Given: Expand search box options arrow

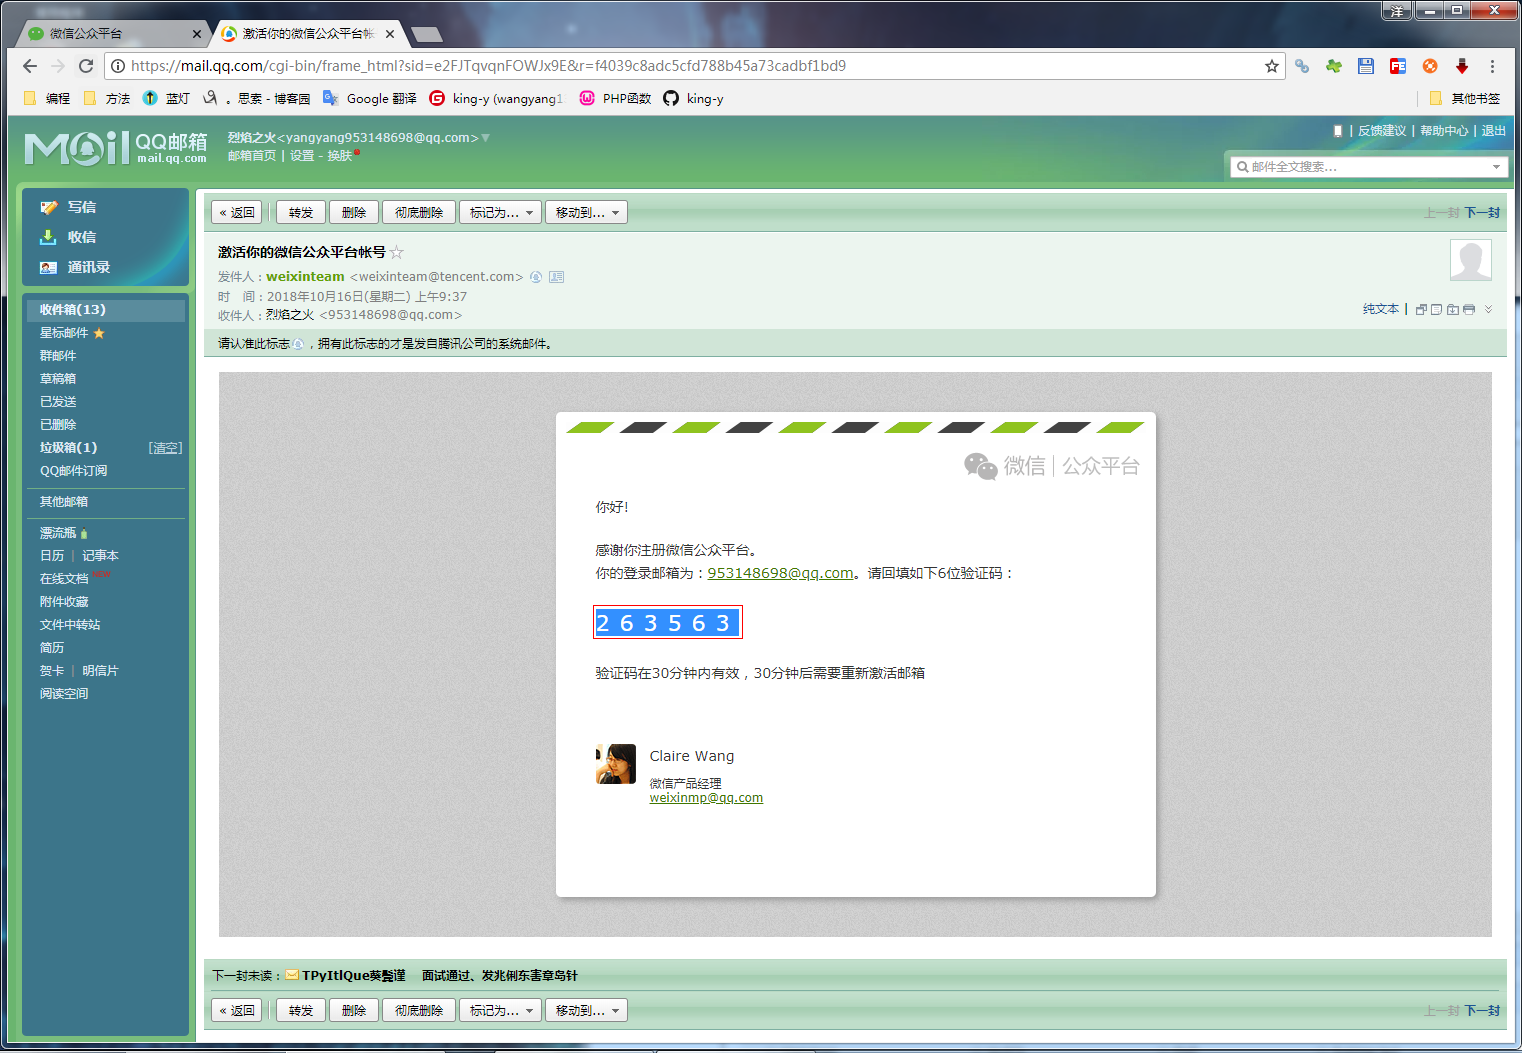Looking at the screenshot, I should pos(1496,167).
